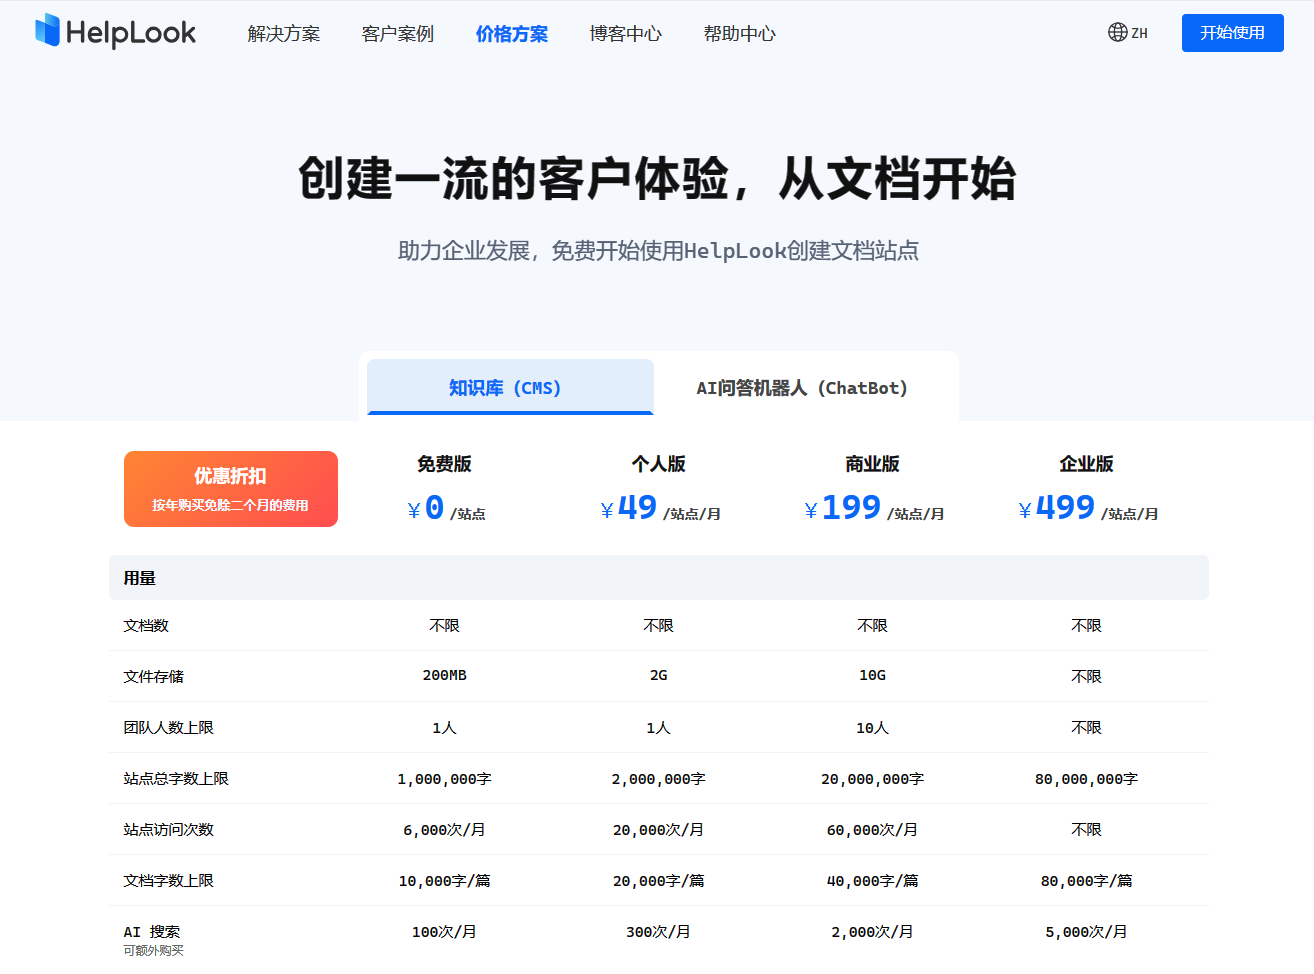Image resolution: width=1314 pixels, height=974 pixels.
Task: Click the 用量 section header row
Action: 137,577
